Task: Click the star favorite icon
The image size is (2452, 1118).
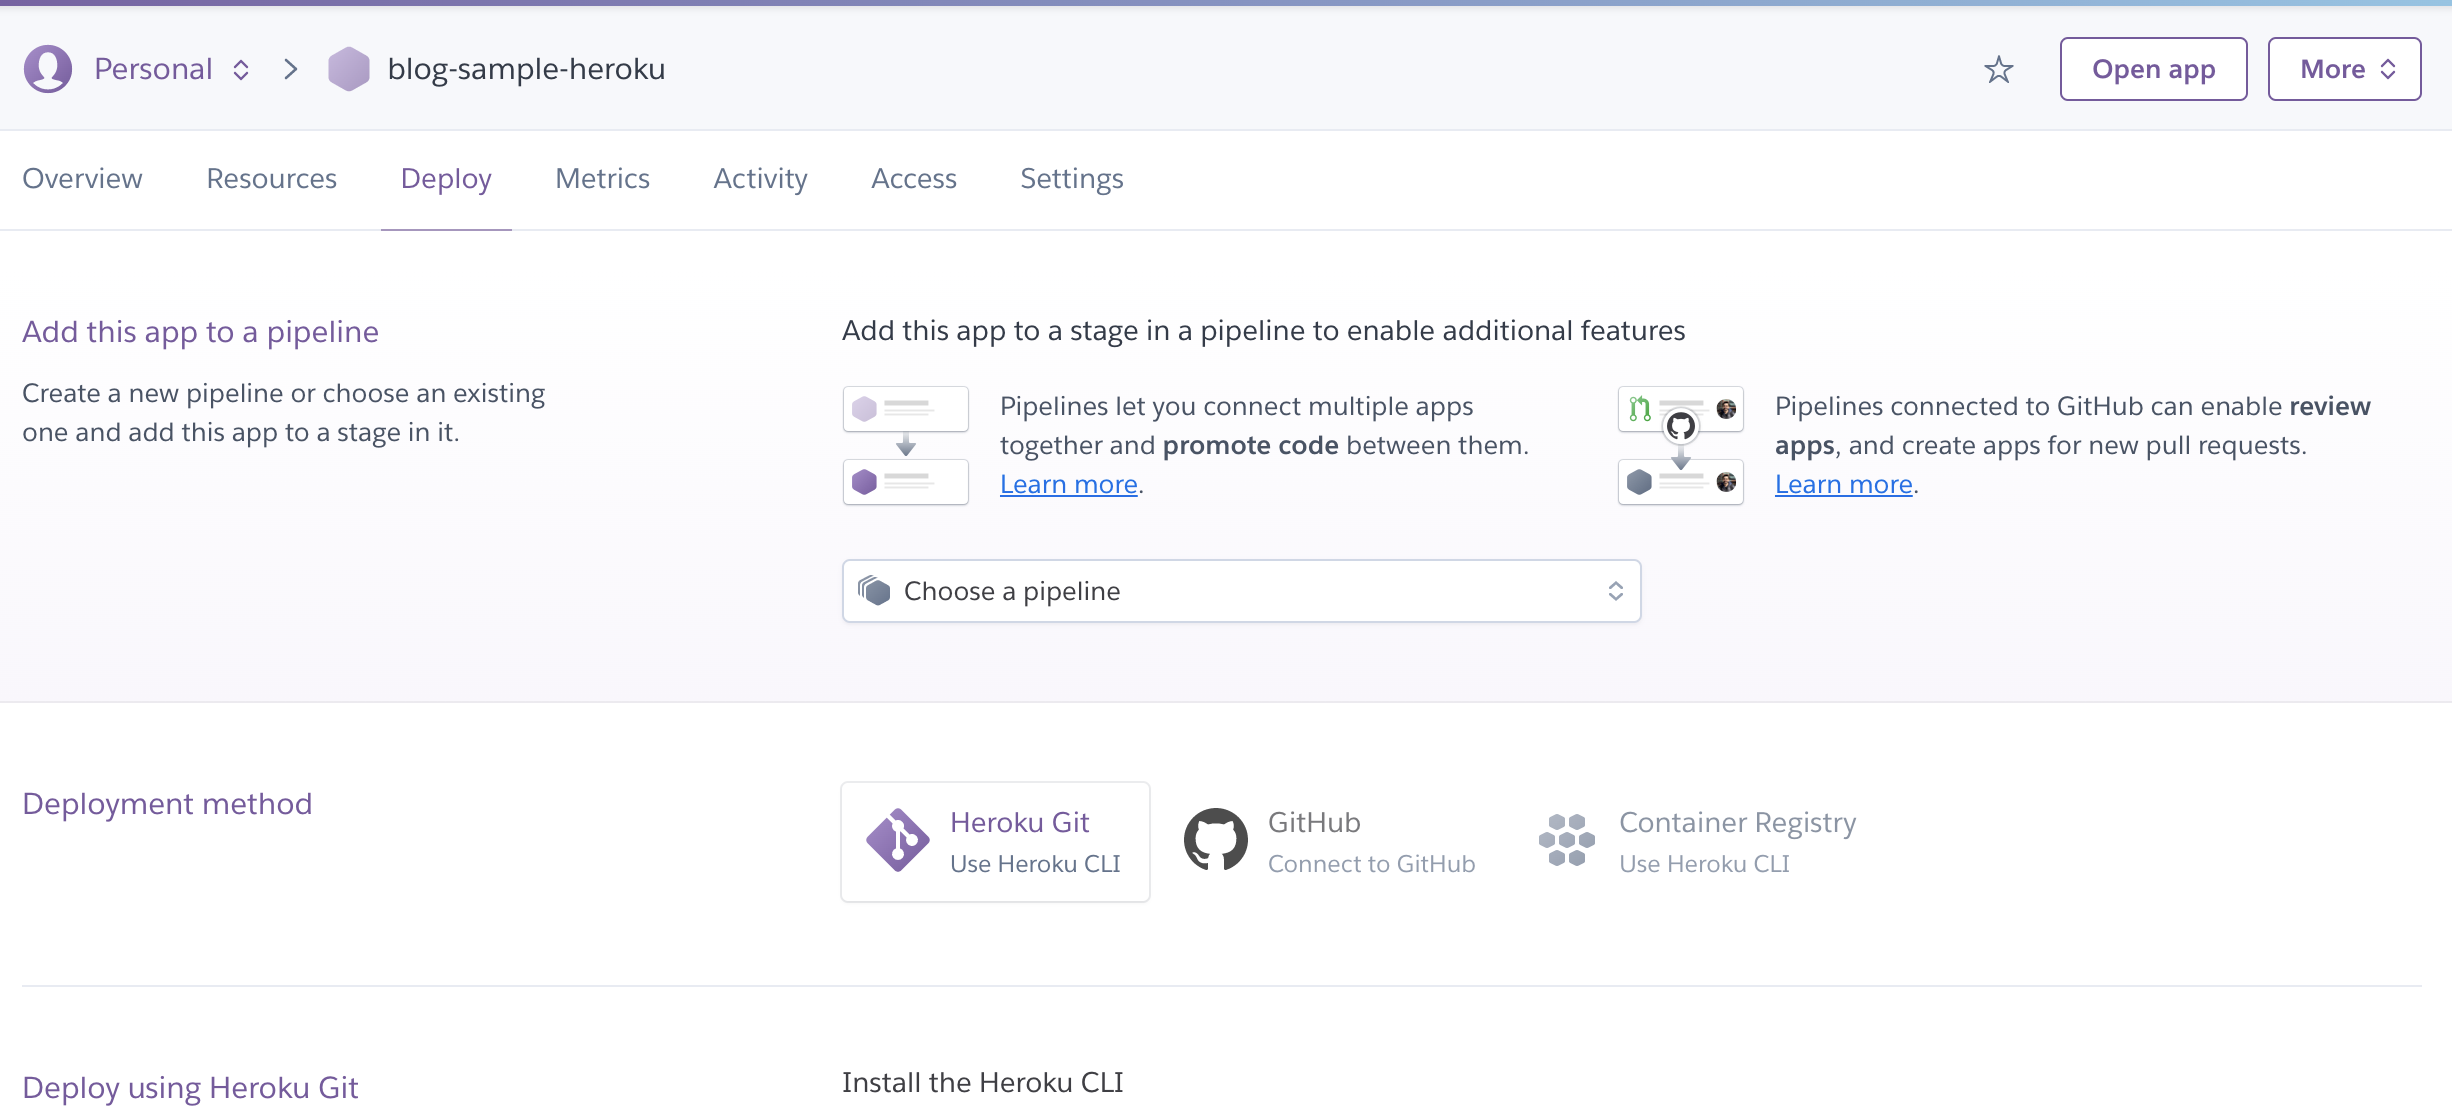Action: click(x=1998, y=69)
